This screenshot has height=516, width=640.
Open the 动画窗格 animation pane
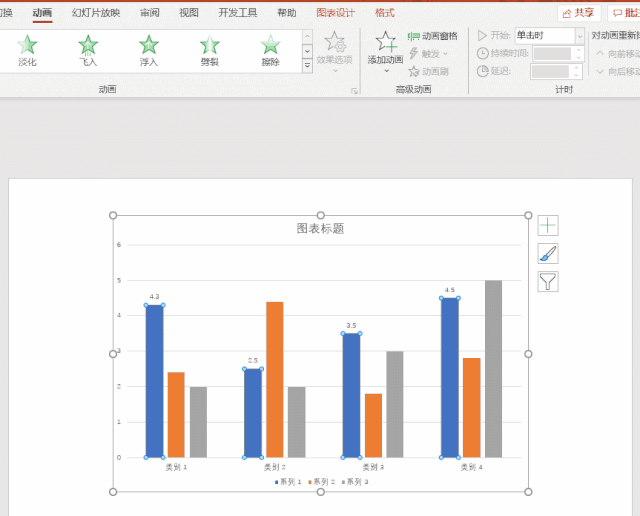point(433,36)
